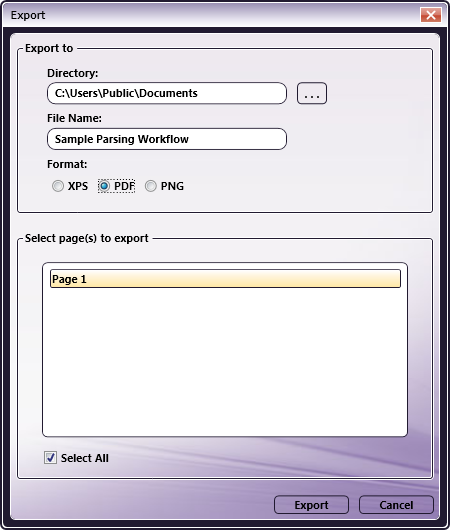This screenshot has height=530, width=450.
Task: Click empty area of the pages list box
Action: [225, 362]
